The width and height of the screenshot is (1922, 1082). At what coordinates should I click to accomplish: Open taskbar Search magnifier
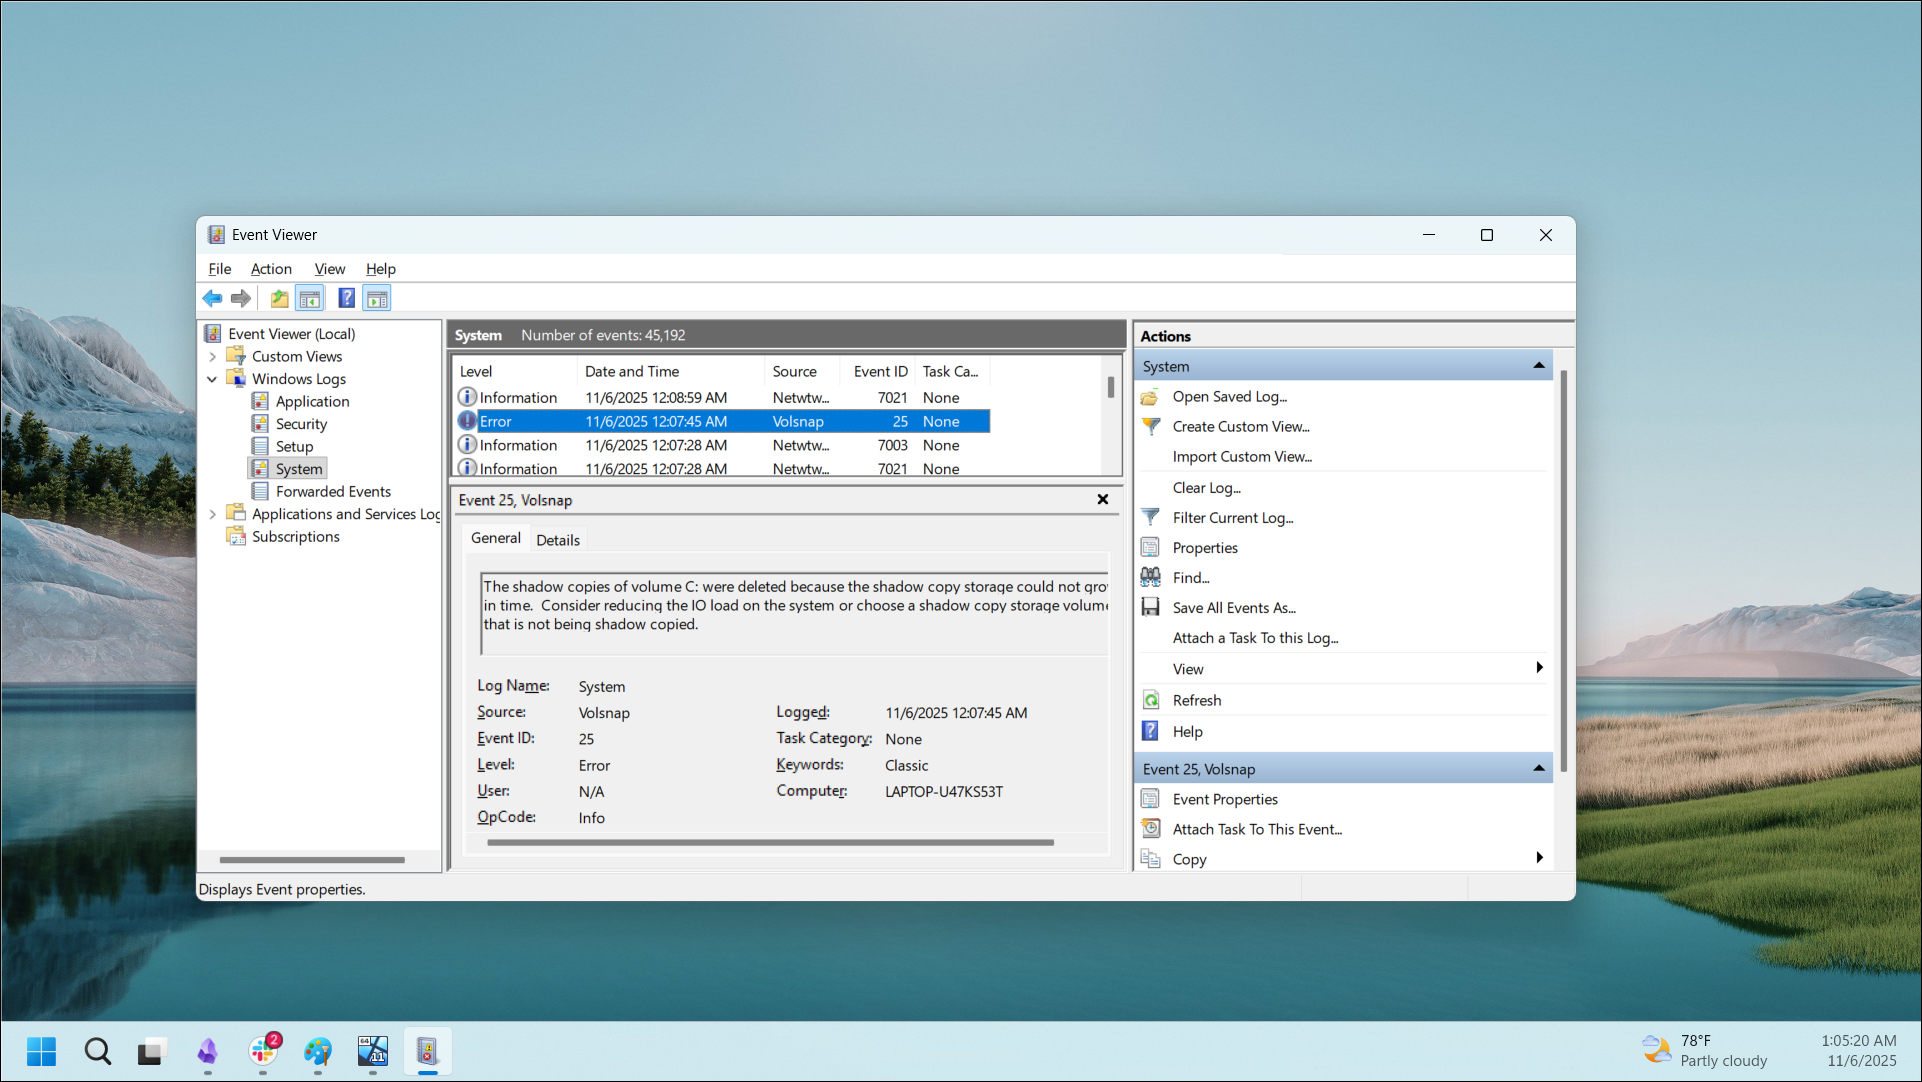97,1052
